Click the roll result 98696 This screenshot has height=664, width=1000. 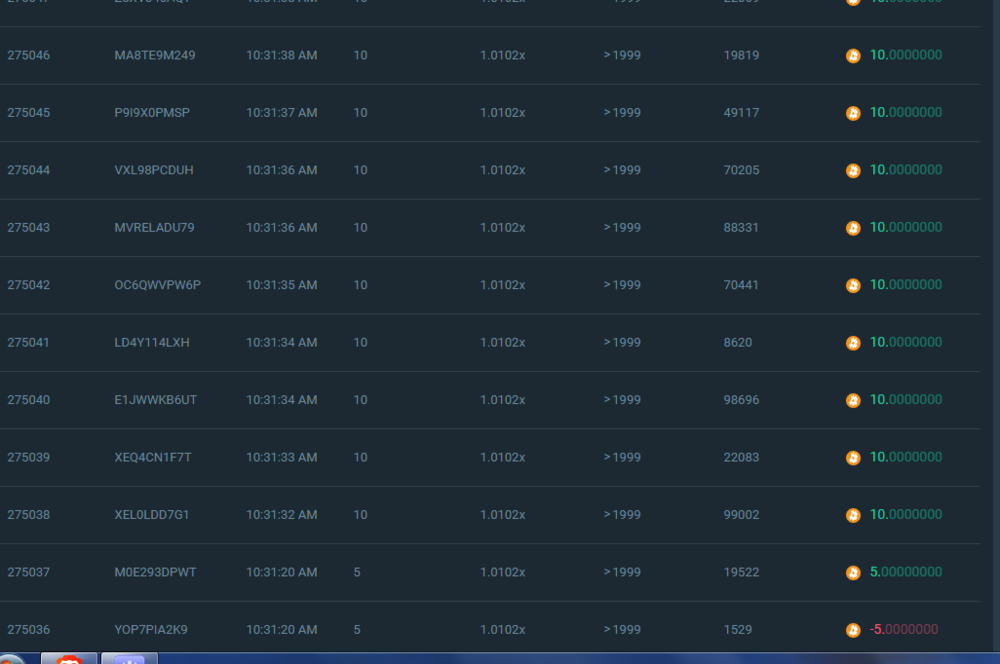point(741,400)
